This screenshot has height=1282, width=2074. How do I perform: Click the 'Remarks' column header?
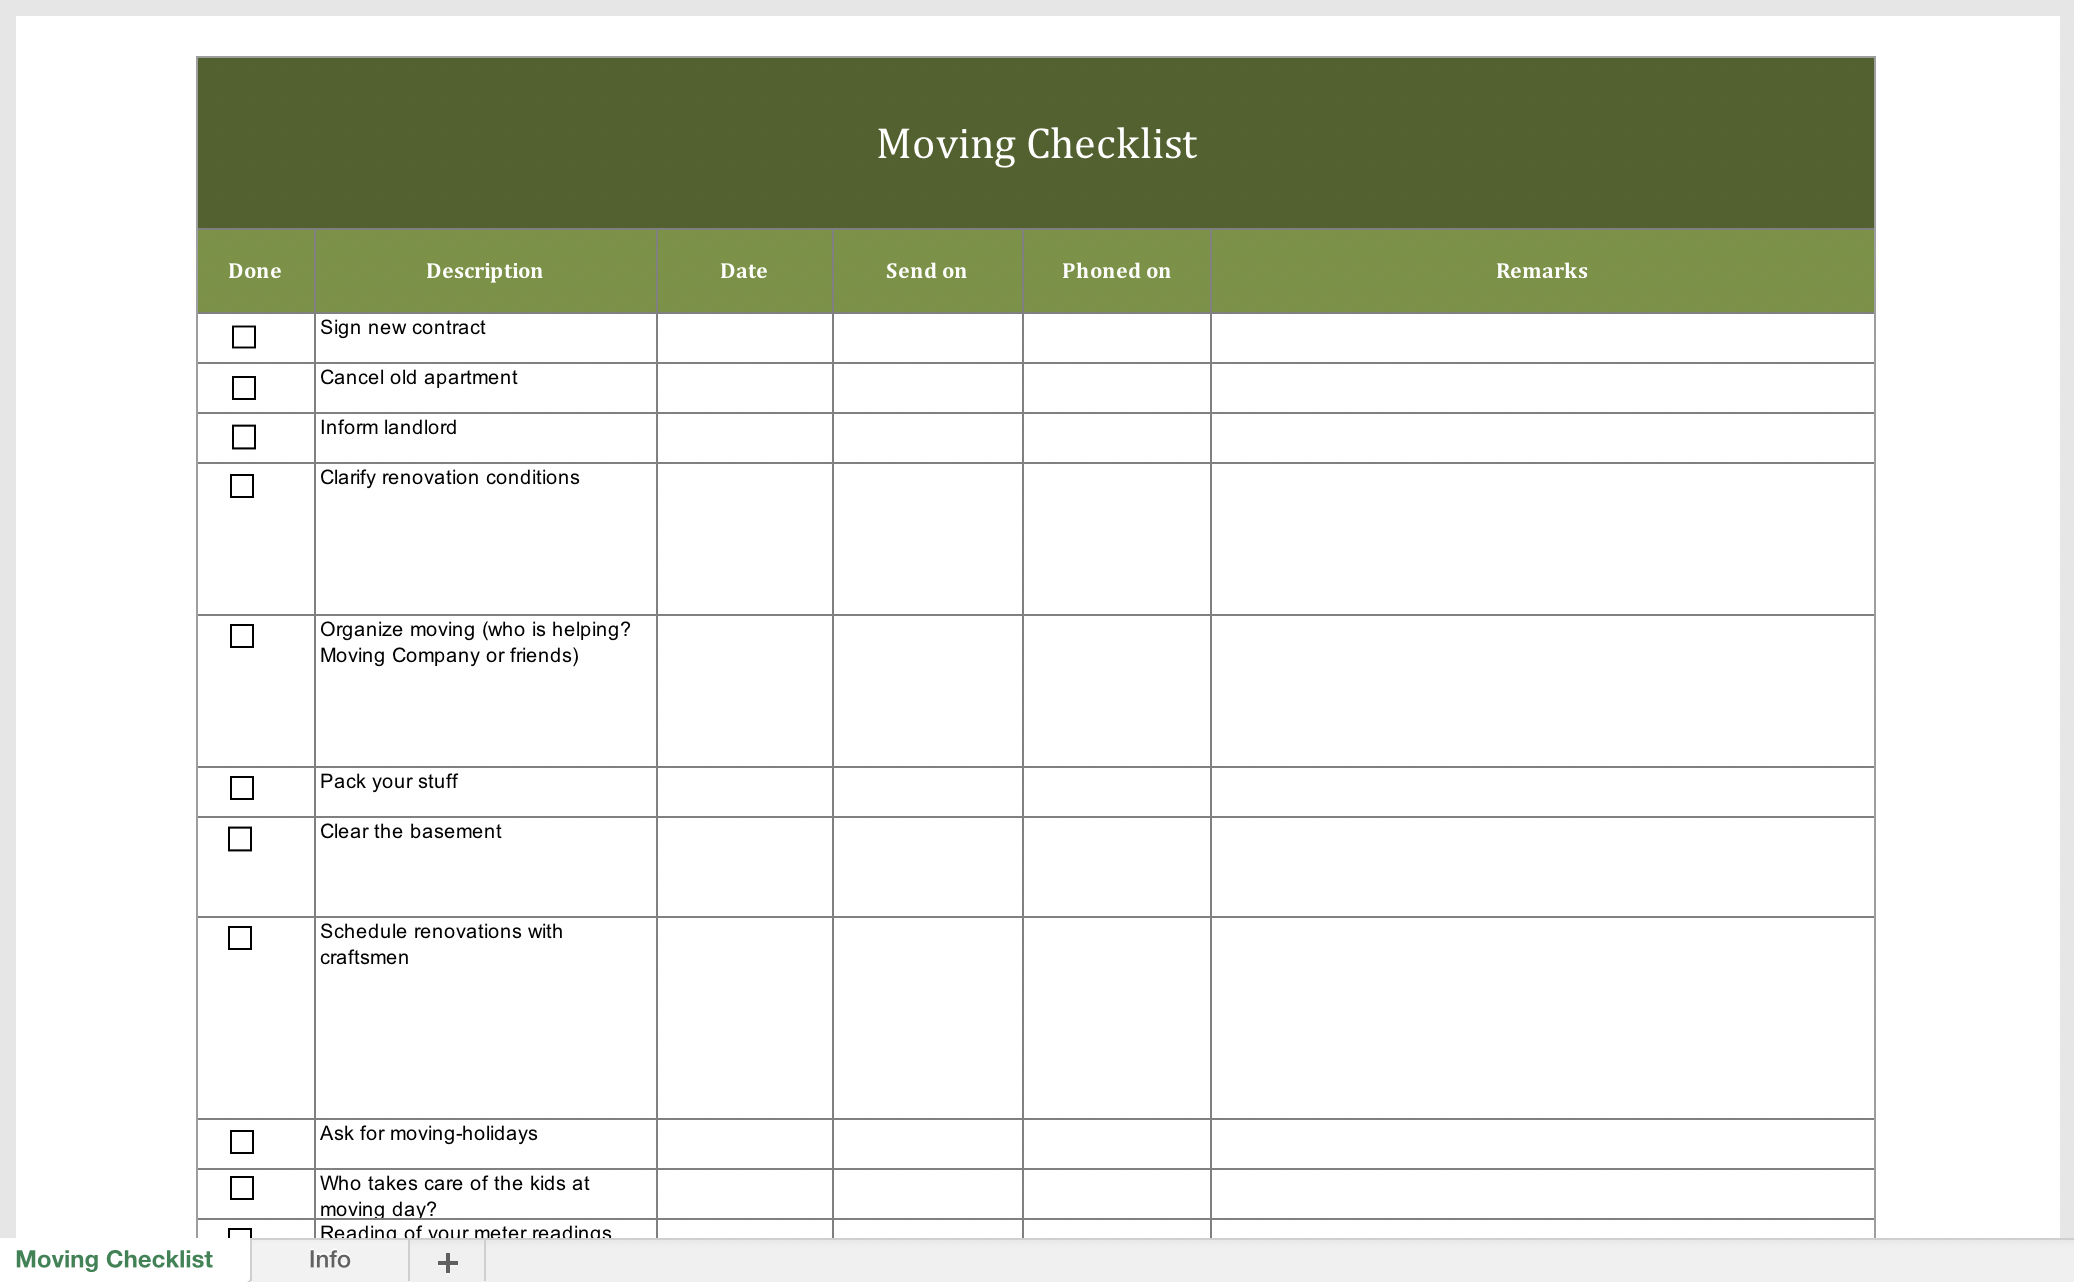click(1541, 270)
